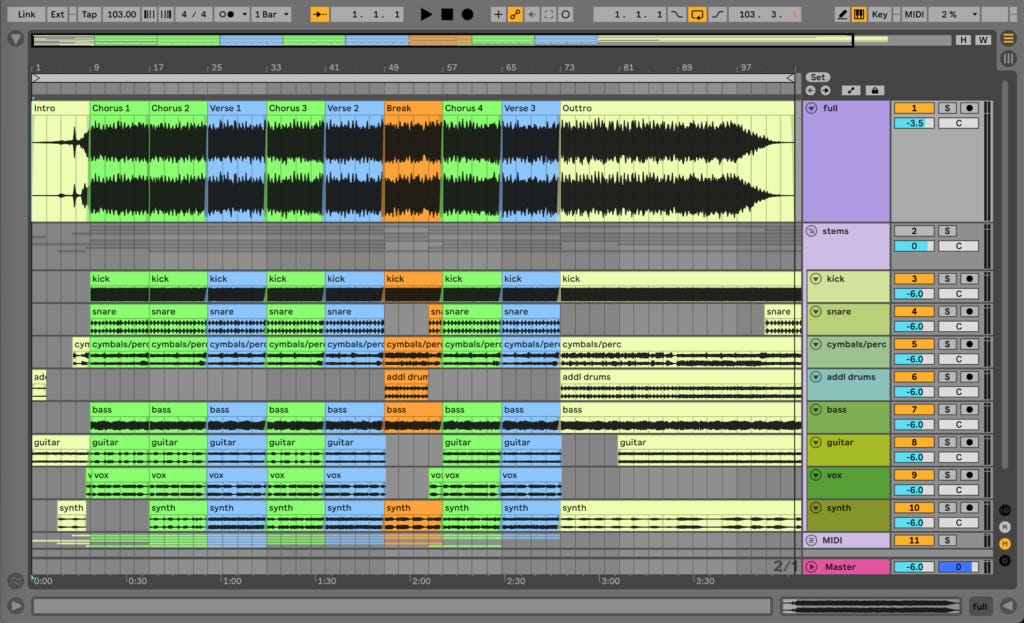Arm the snare track for recording
This screenshot has height=623, width=1024.
pos(970,312)
